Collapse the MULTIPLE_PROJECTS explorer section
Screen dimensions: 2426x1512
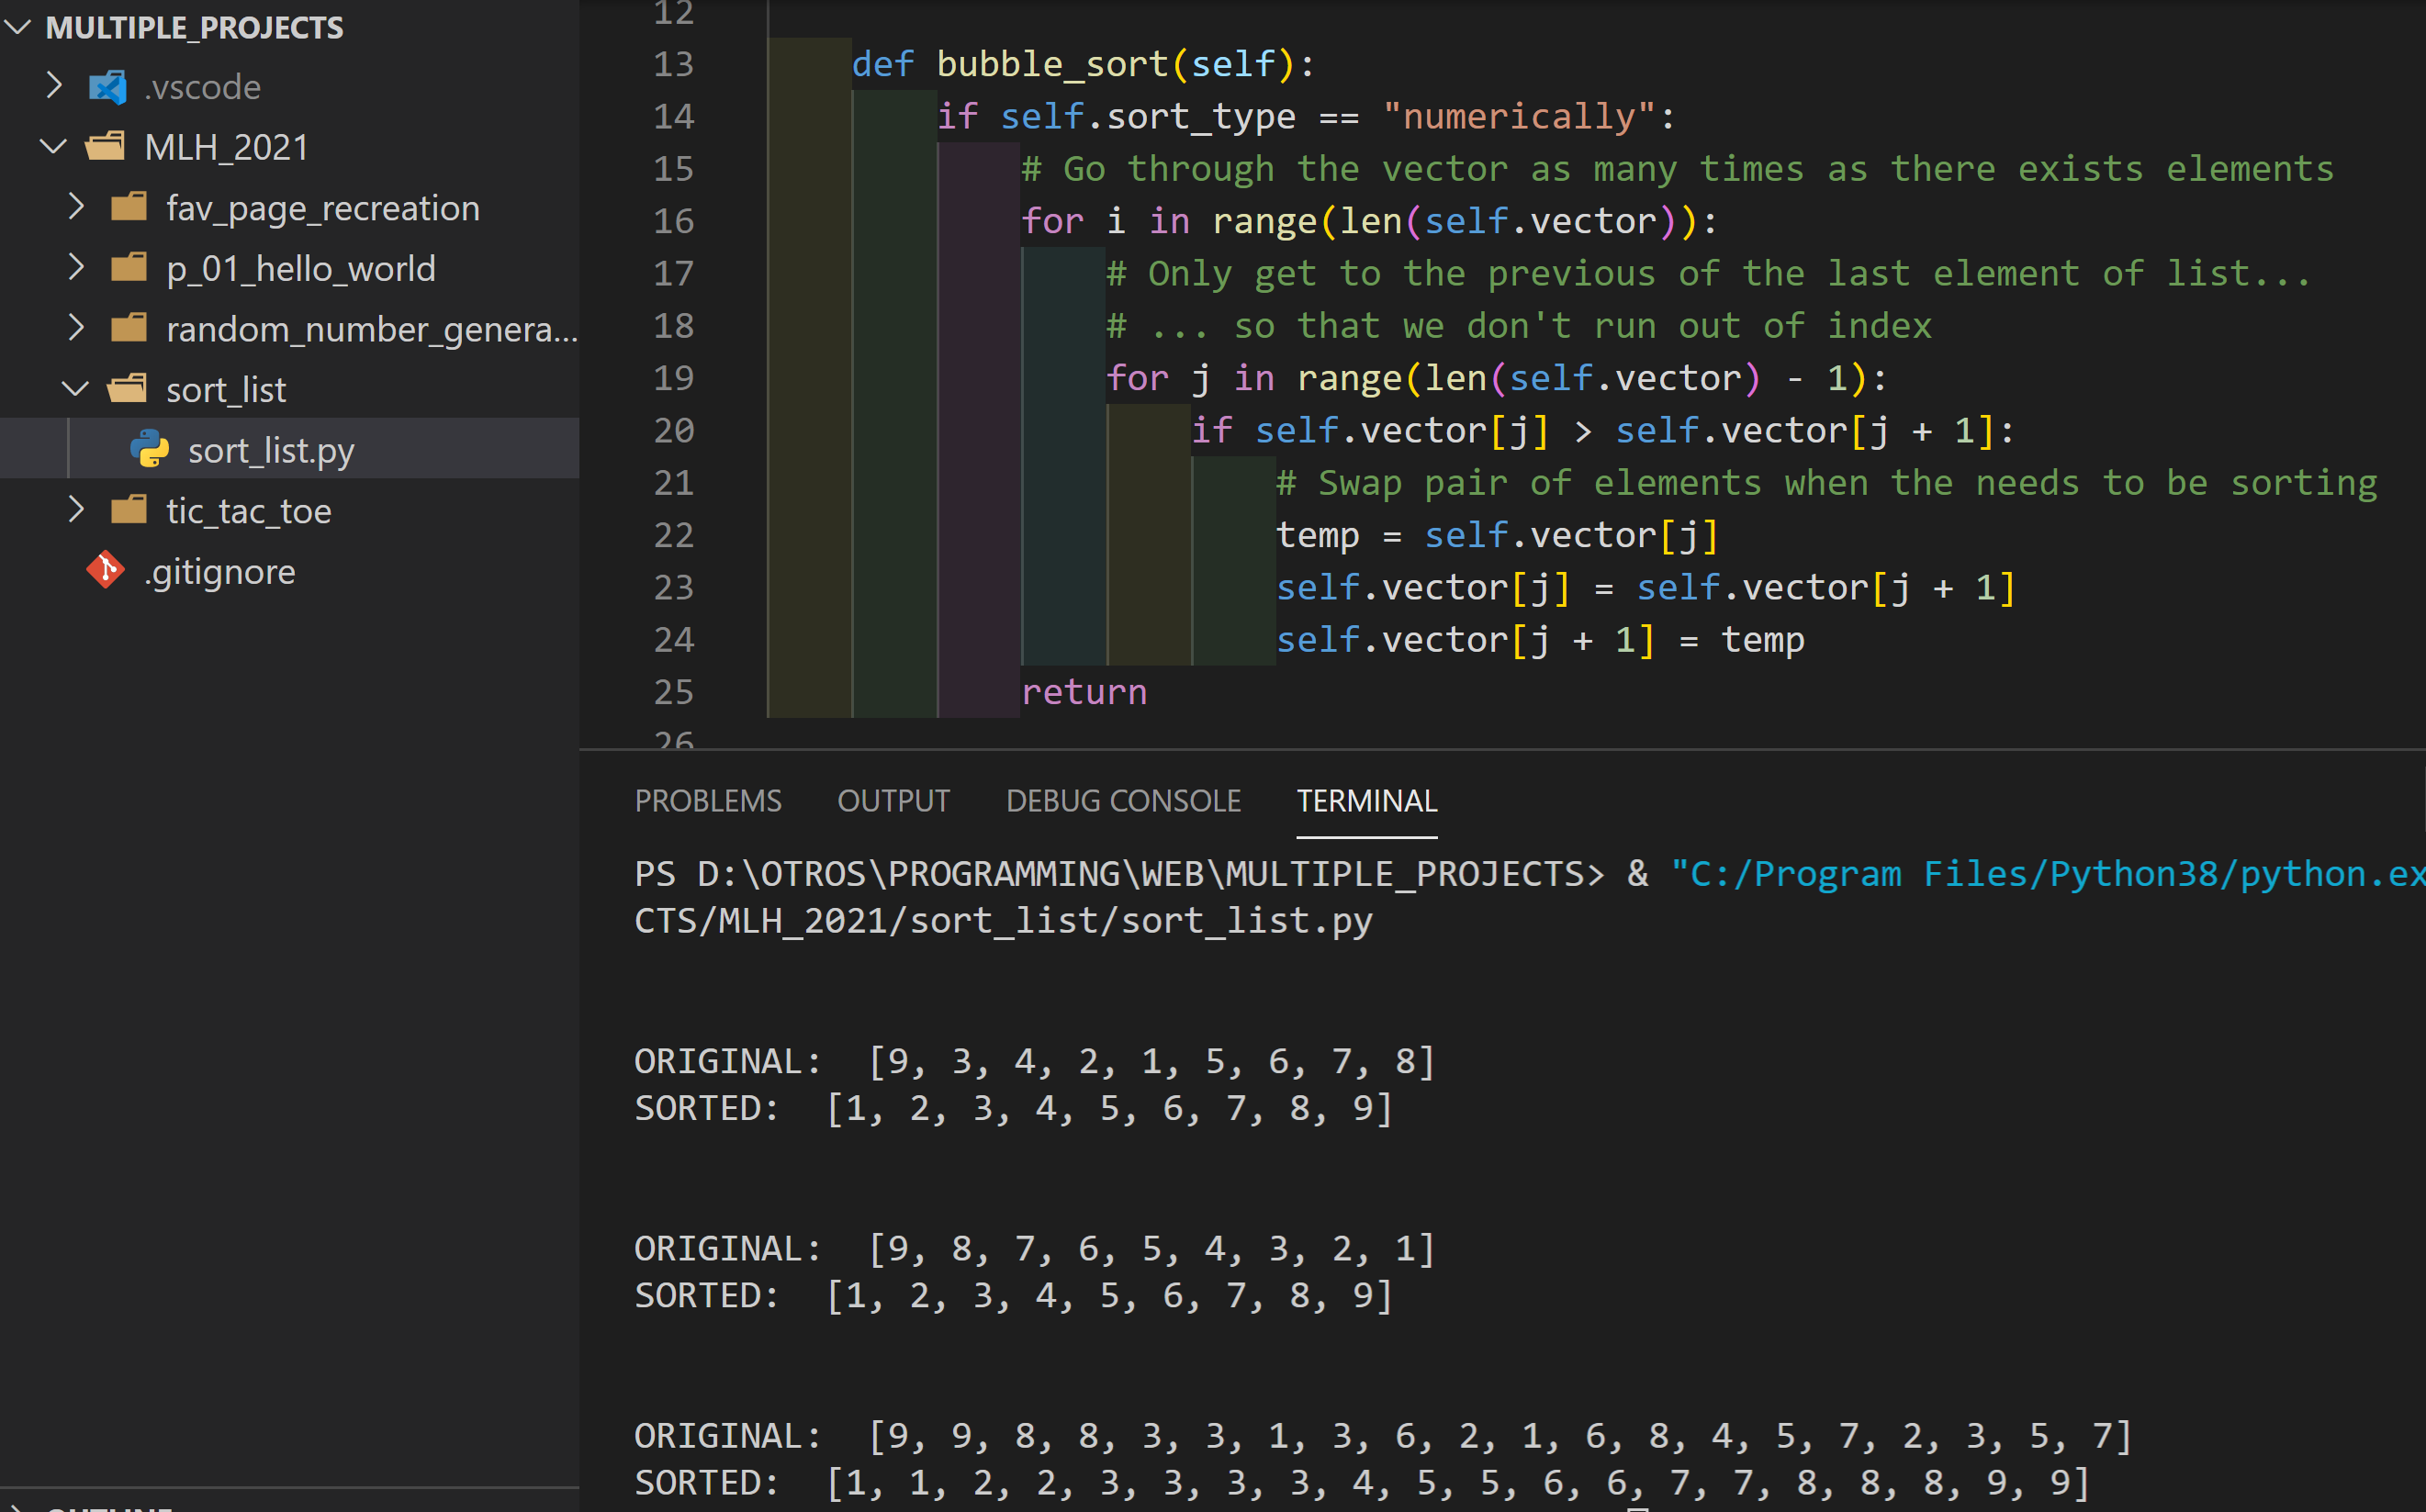[x=18, y=27]
